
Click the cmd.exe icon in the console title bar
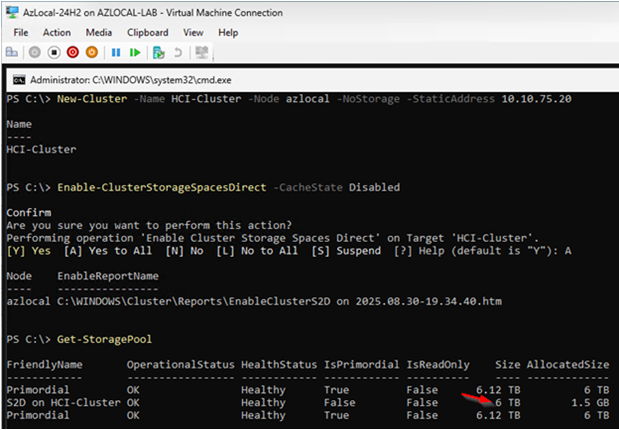click(17, 78)
